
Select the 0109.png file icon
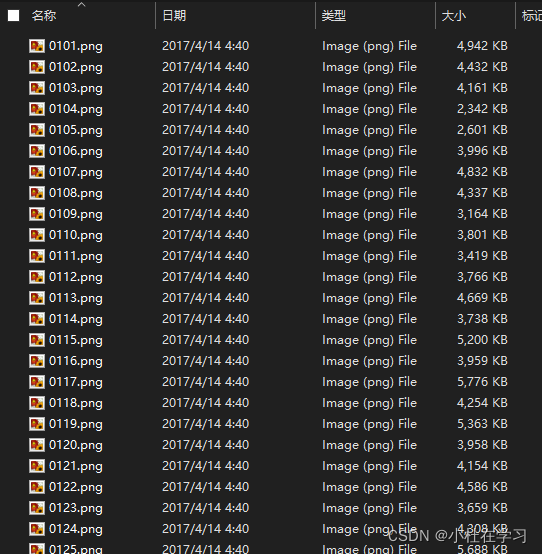click(37, 214)
